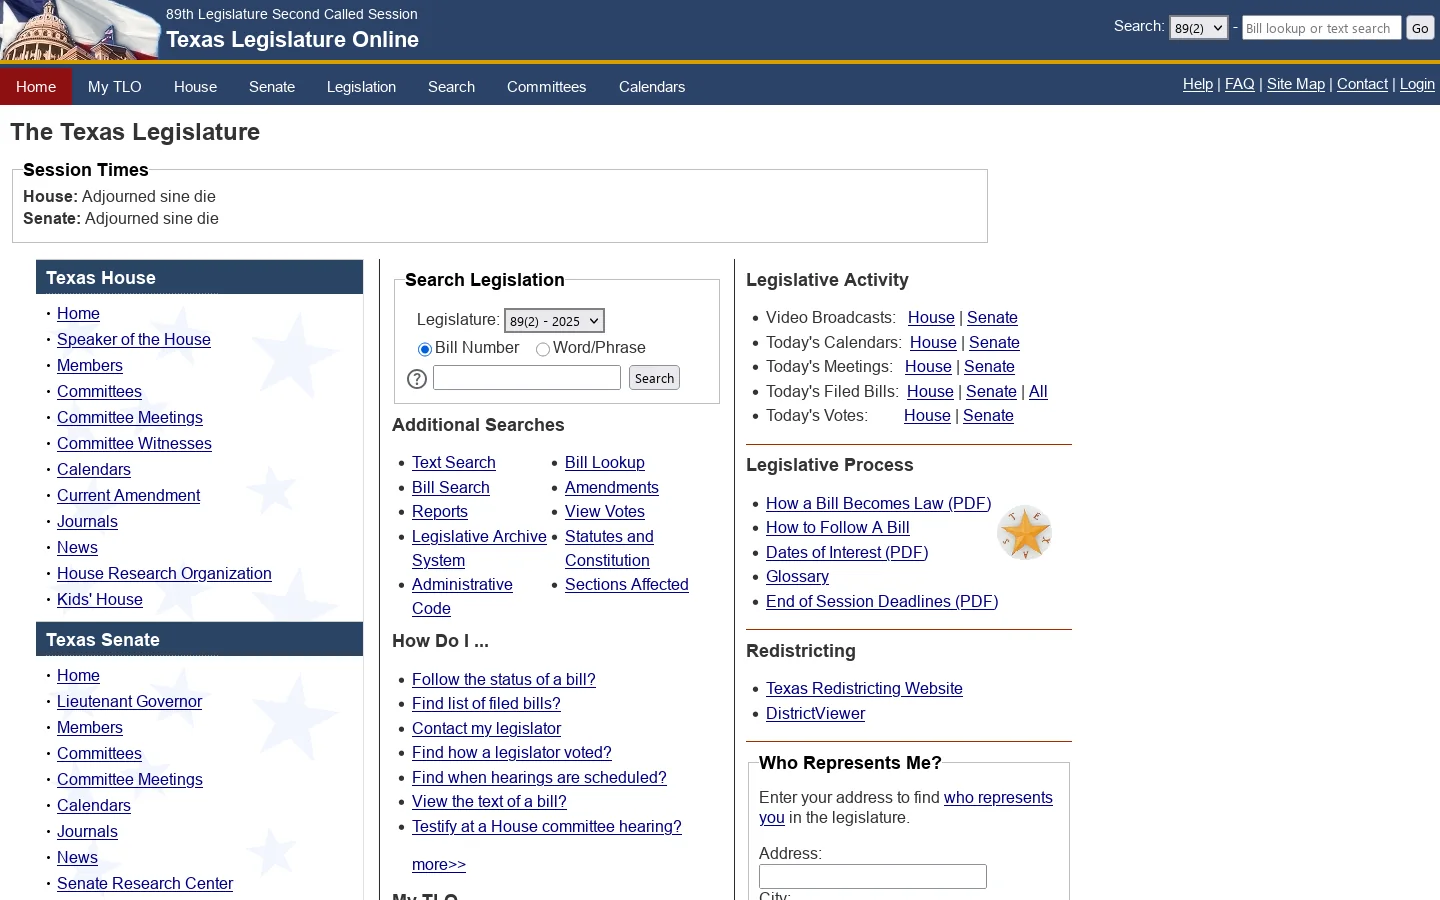Click the Login link

point(1417,84)
